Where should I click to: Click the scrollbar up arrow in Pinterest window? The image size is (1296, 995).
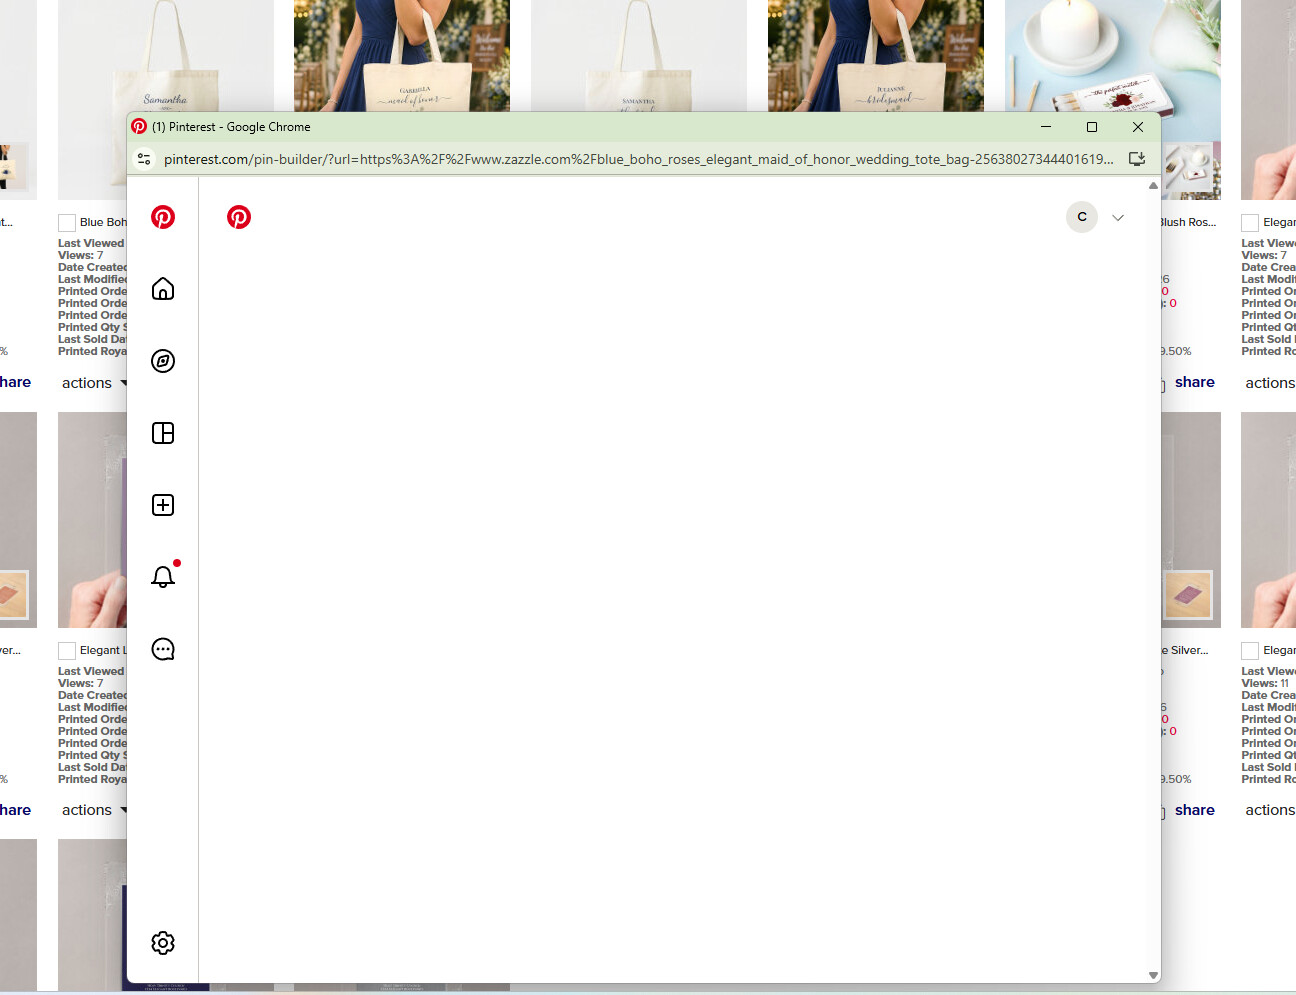click(1153, 186)
